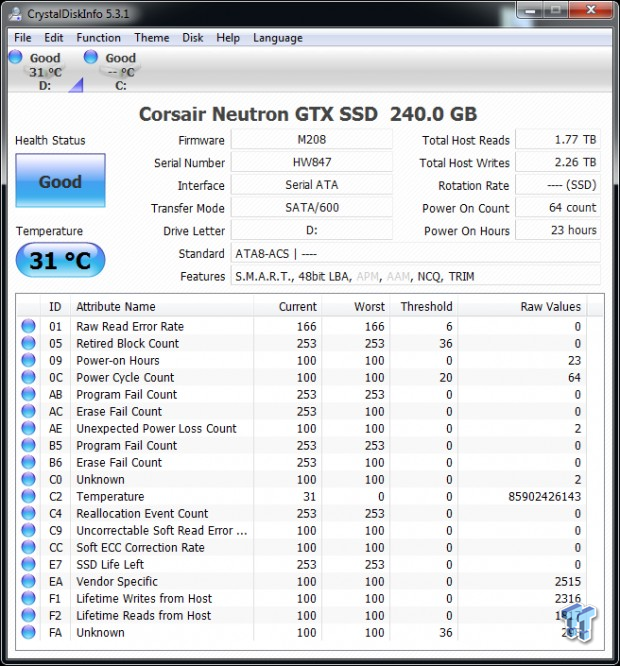Click the Current column header
Screen dimensions: 620x666
[x=287, y=307]
